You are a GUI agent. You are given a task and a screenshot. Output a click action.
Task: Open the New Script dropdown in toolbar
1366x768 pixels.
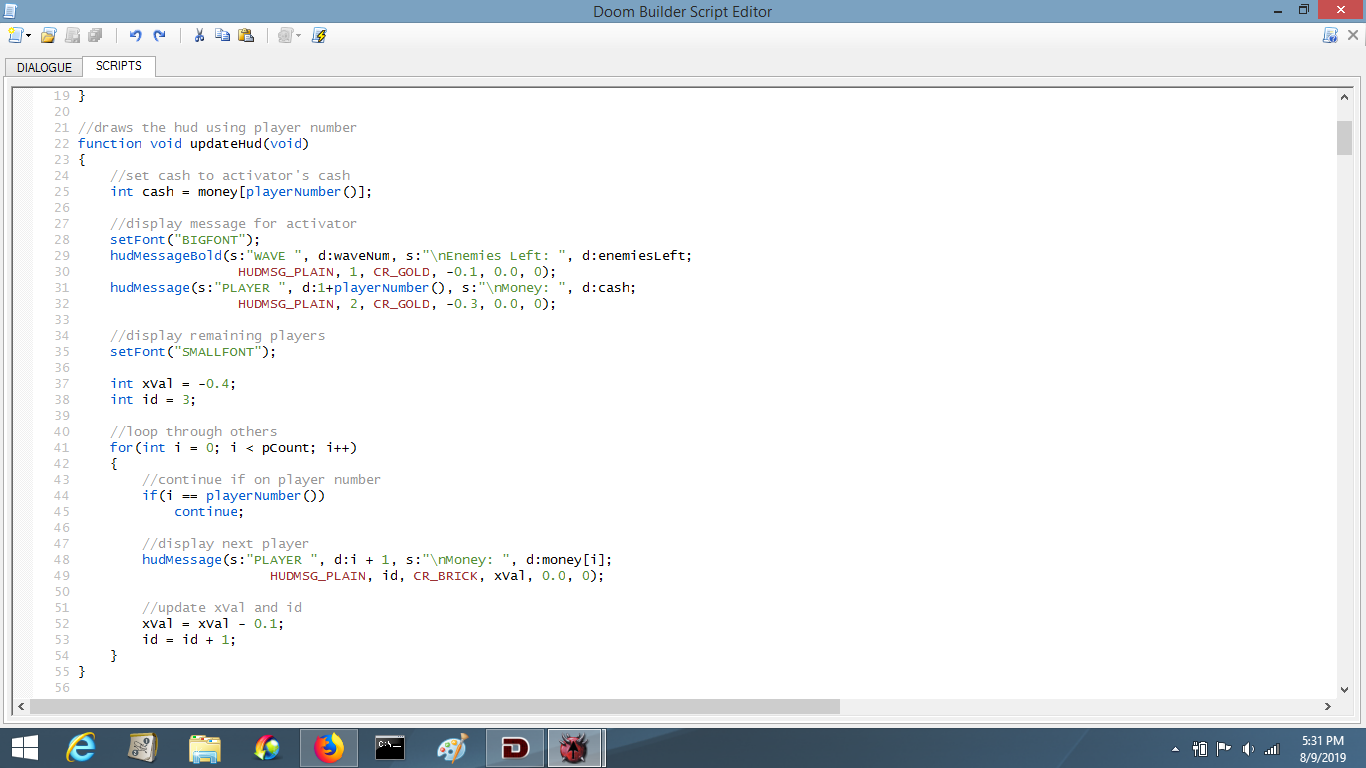click(19, 35)
